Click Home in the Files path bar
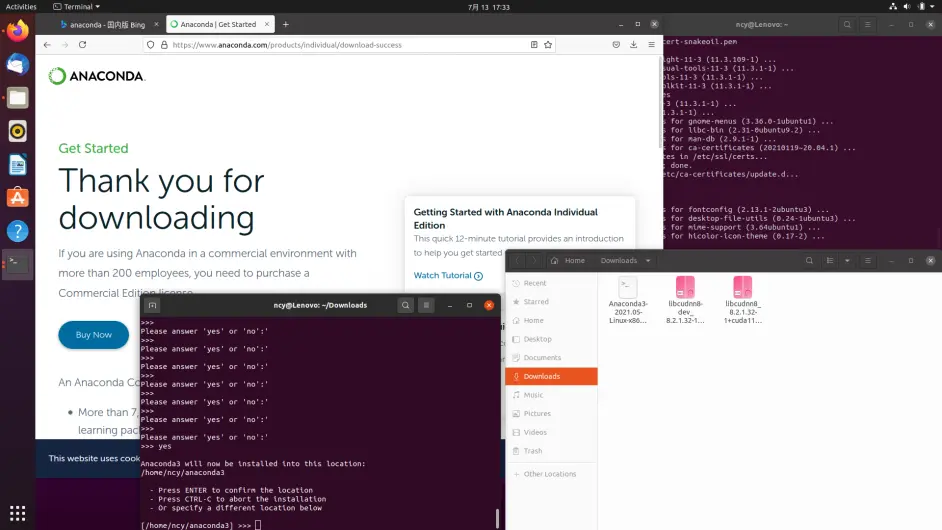The image size is (942, 530). tap(568, 261)
